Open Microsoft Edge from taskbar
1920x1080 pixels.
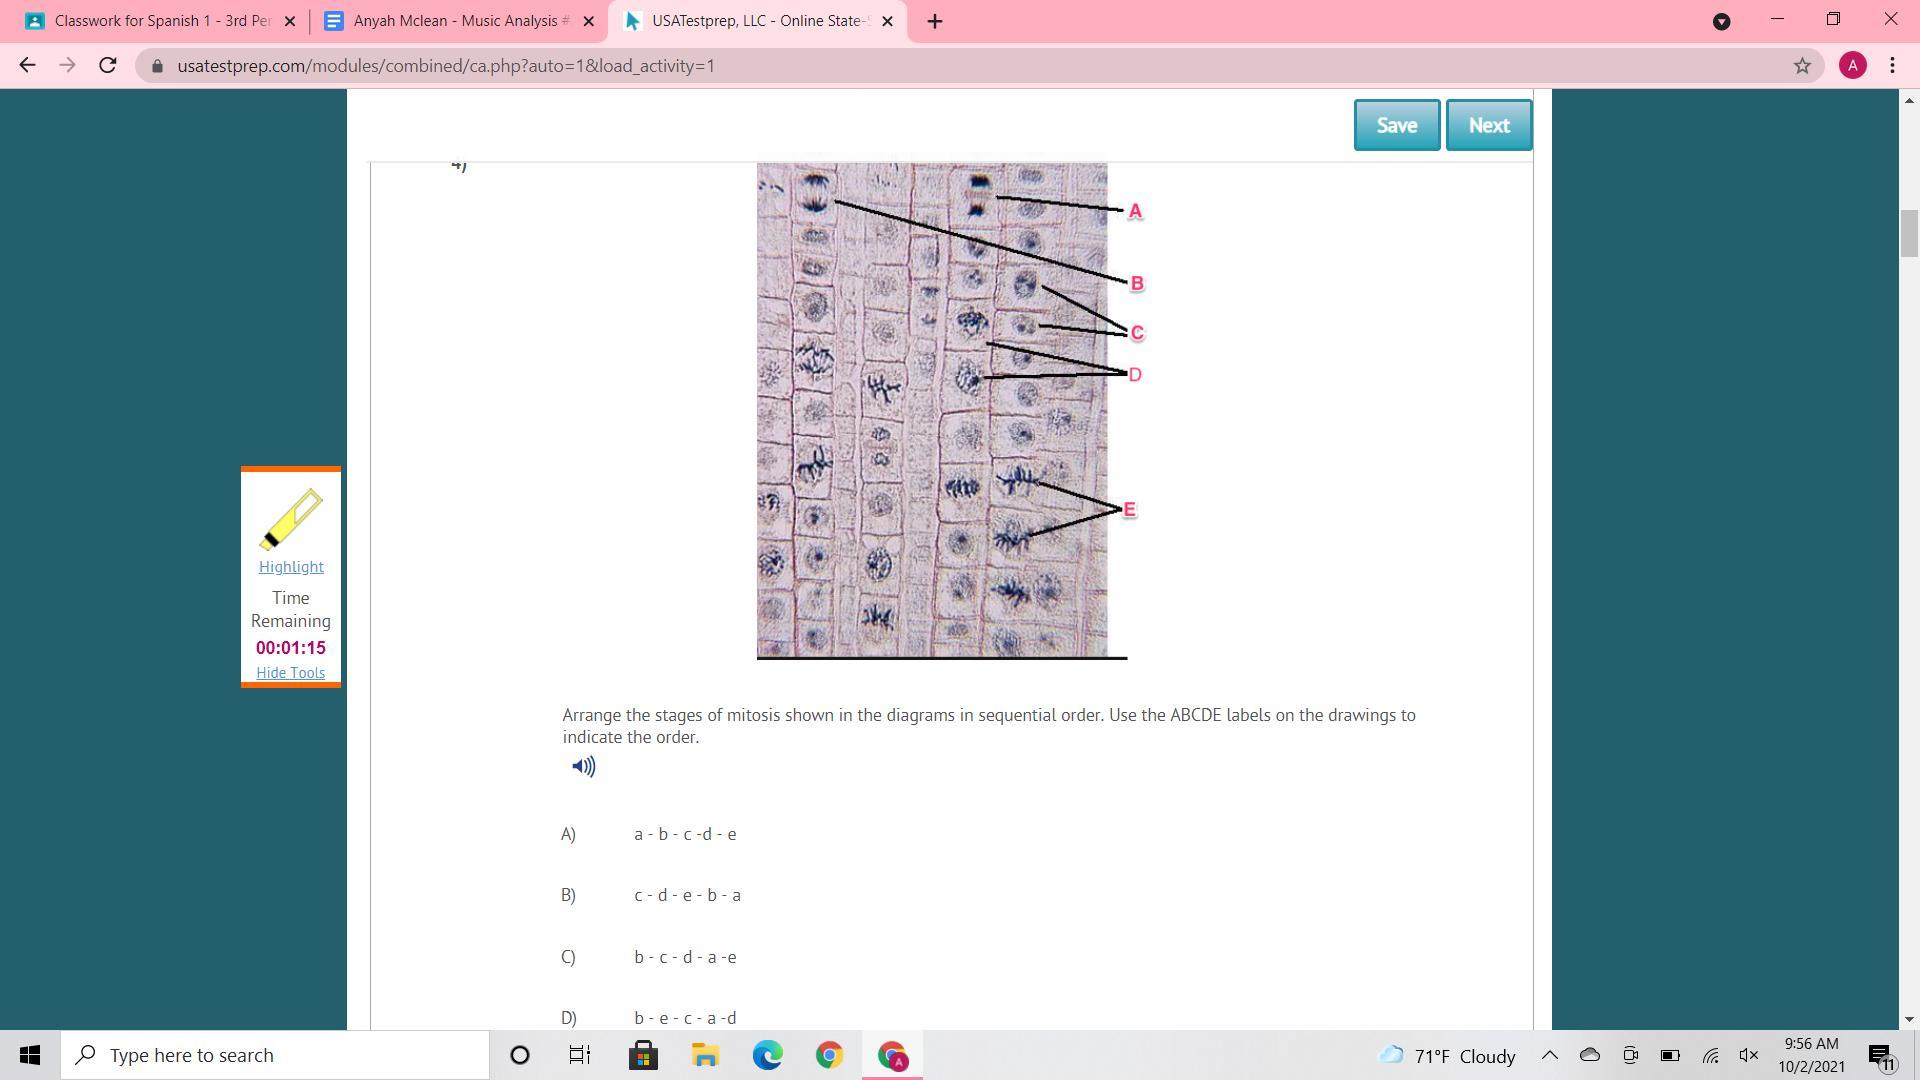click(x=767, y=1055)
